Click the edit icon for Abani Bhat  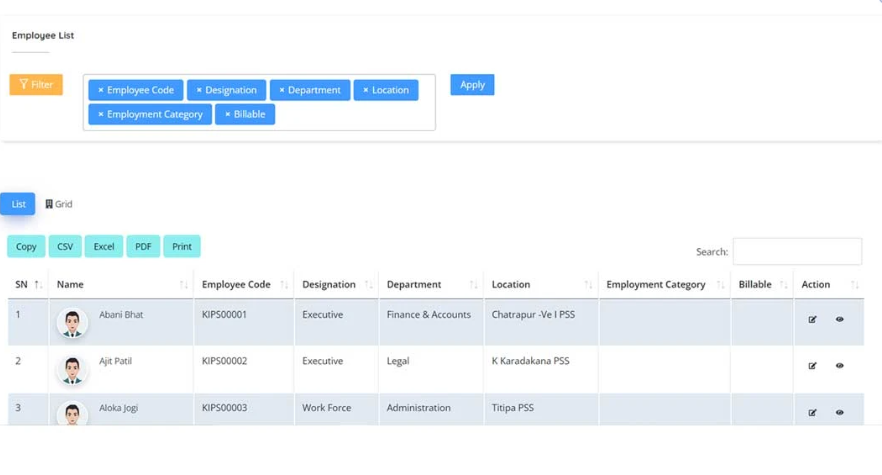tap(812, 319)
